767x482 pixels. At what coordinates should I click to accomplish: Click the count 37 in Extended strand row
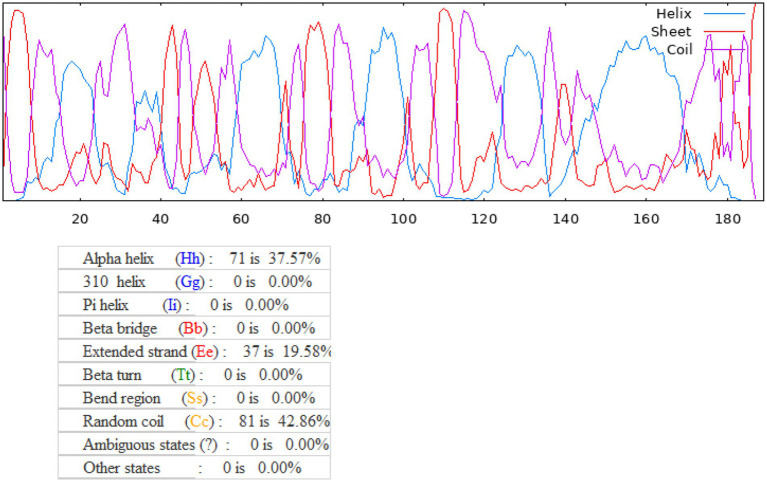click(251, 351)
